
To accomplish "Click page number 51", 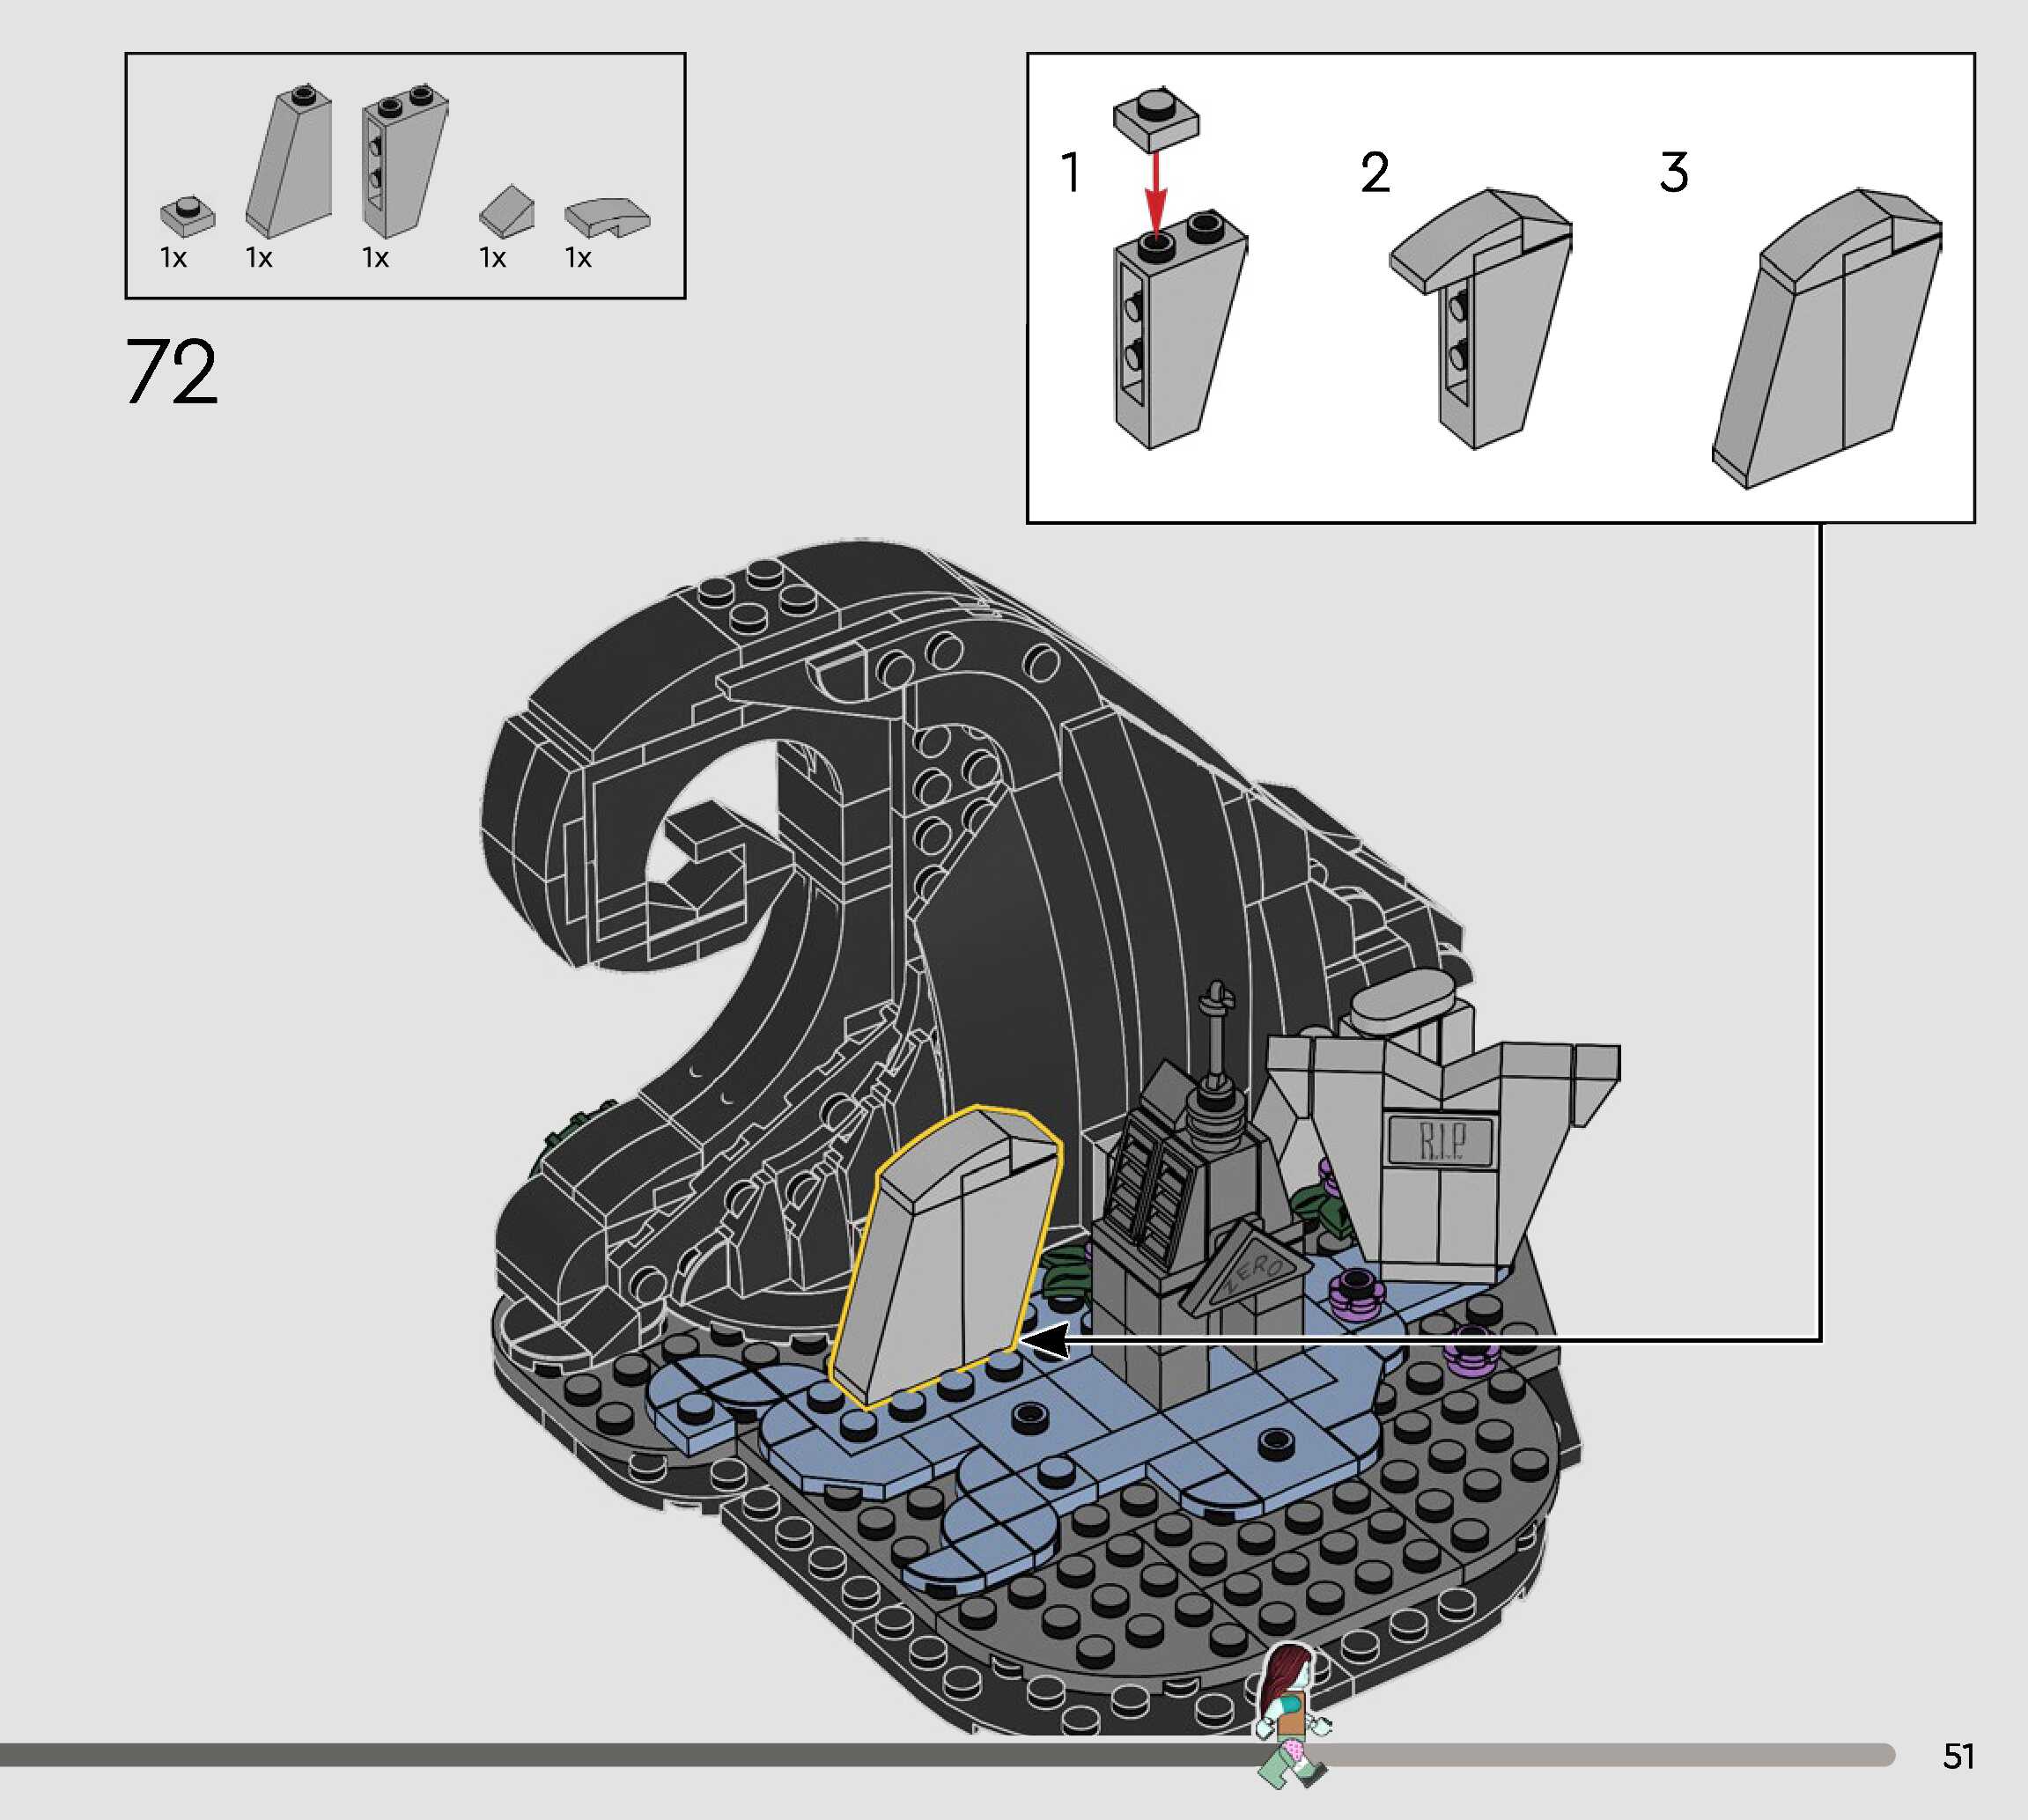I will (1958, 1756).
